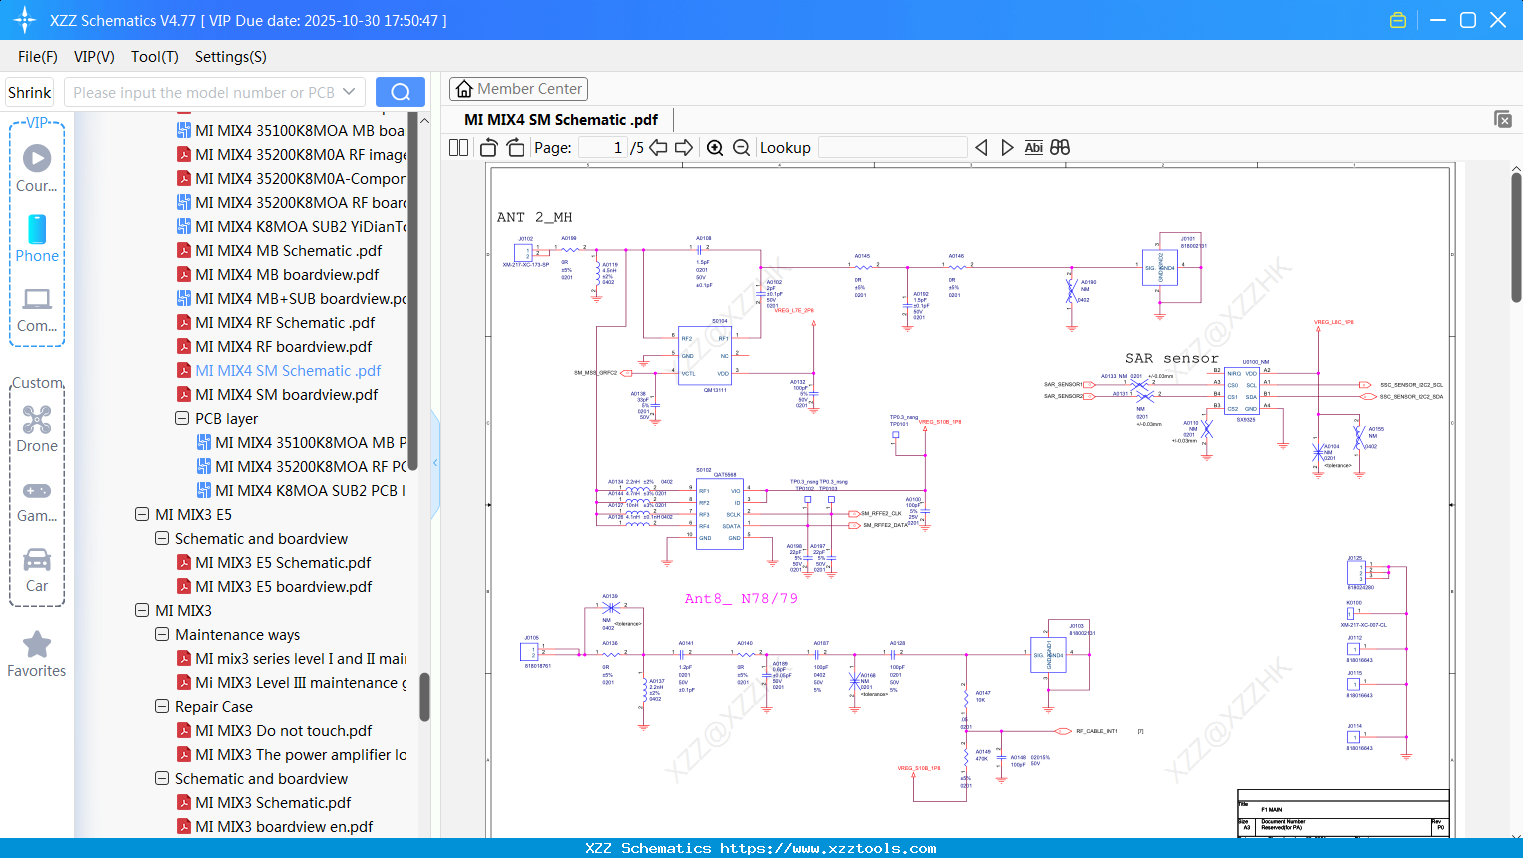This screenshot has height=858, width=1523.
Task: Collapse the Repair Case tree node
Action: click(x=162, y=707)
